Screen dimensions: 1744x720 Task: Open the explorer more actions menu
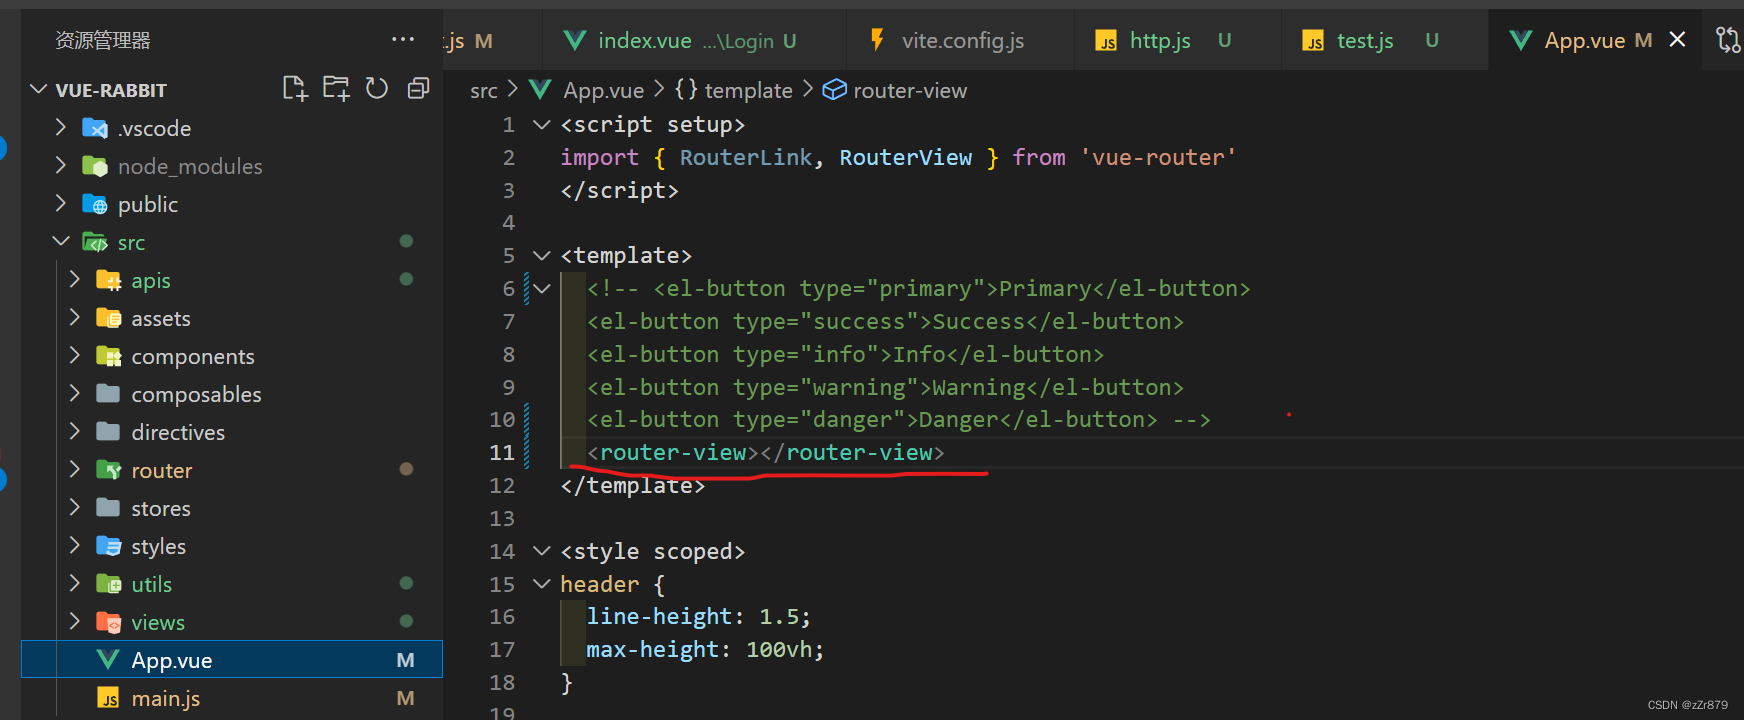click(x=403, y=40)
